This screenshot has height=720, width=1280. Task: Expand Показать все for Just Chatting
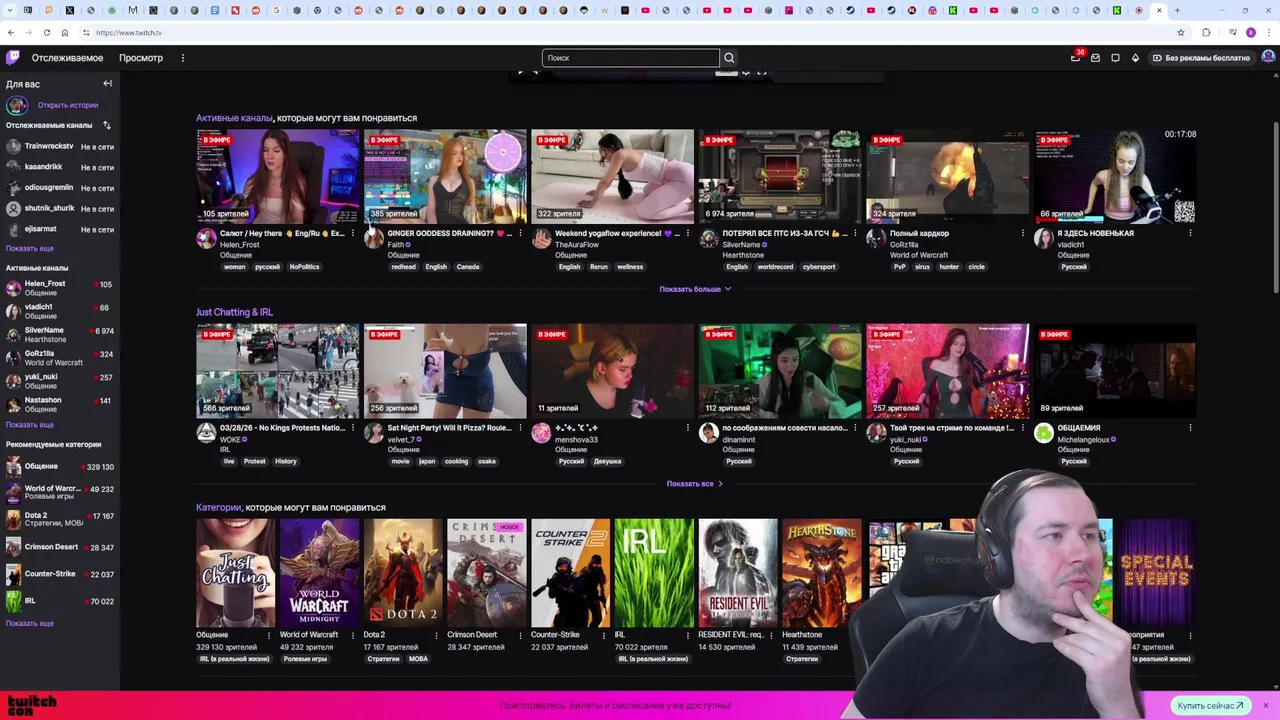pyautogui.click(x=695, y=484)
